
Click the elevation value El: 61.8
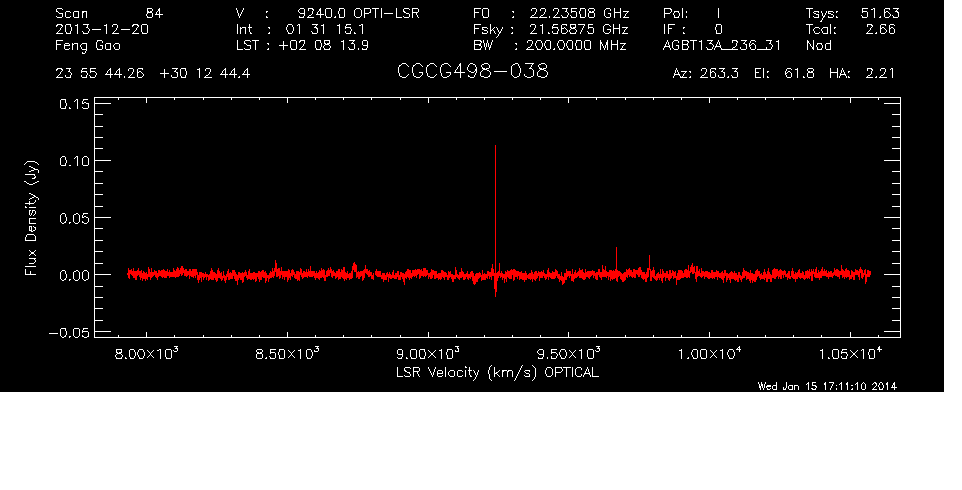pyautogui.click(x=784, y=73)
